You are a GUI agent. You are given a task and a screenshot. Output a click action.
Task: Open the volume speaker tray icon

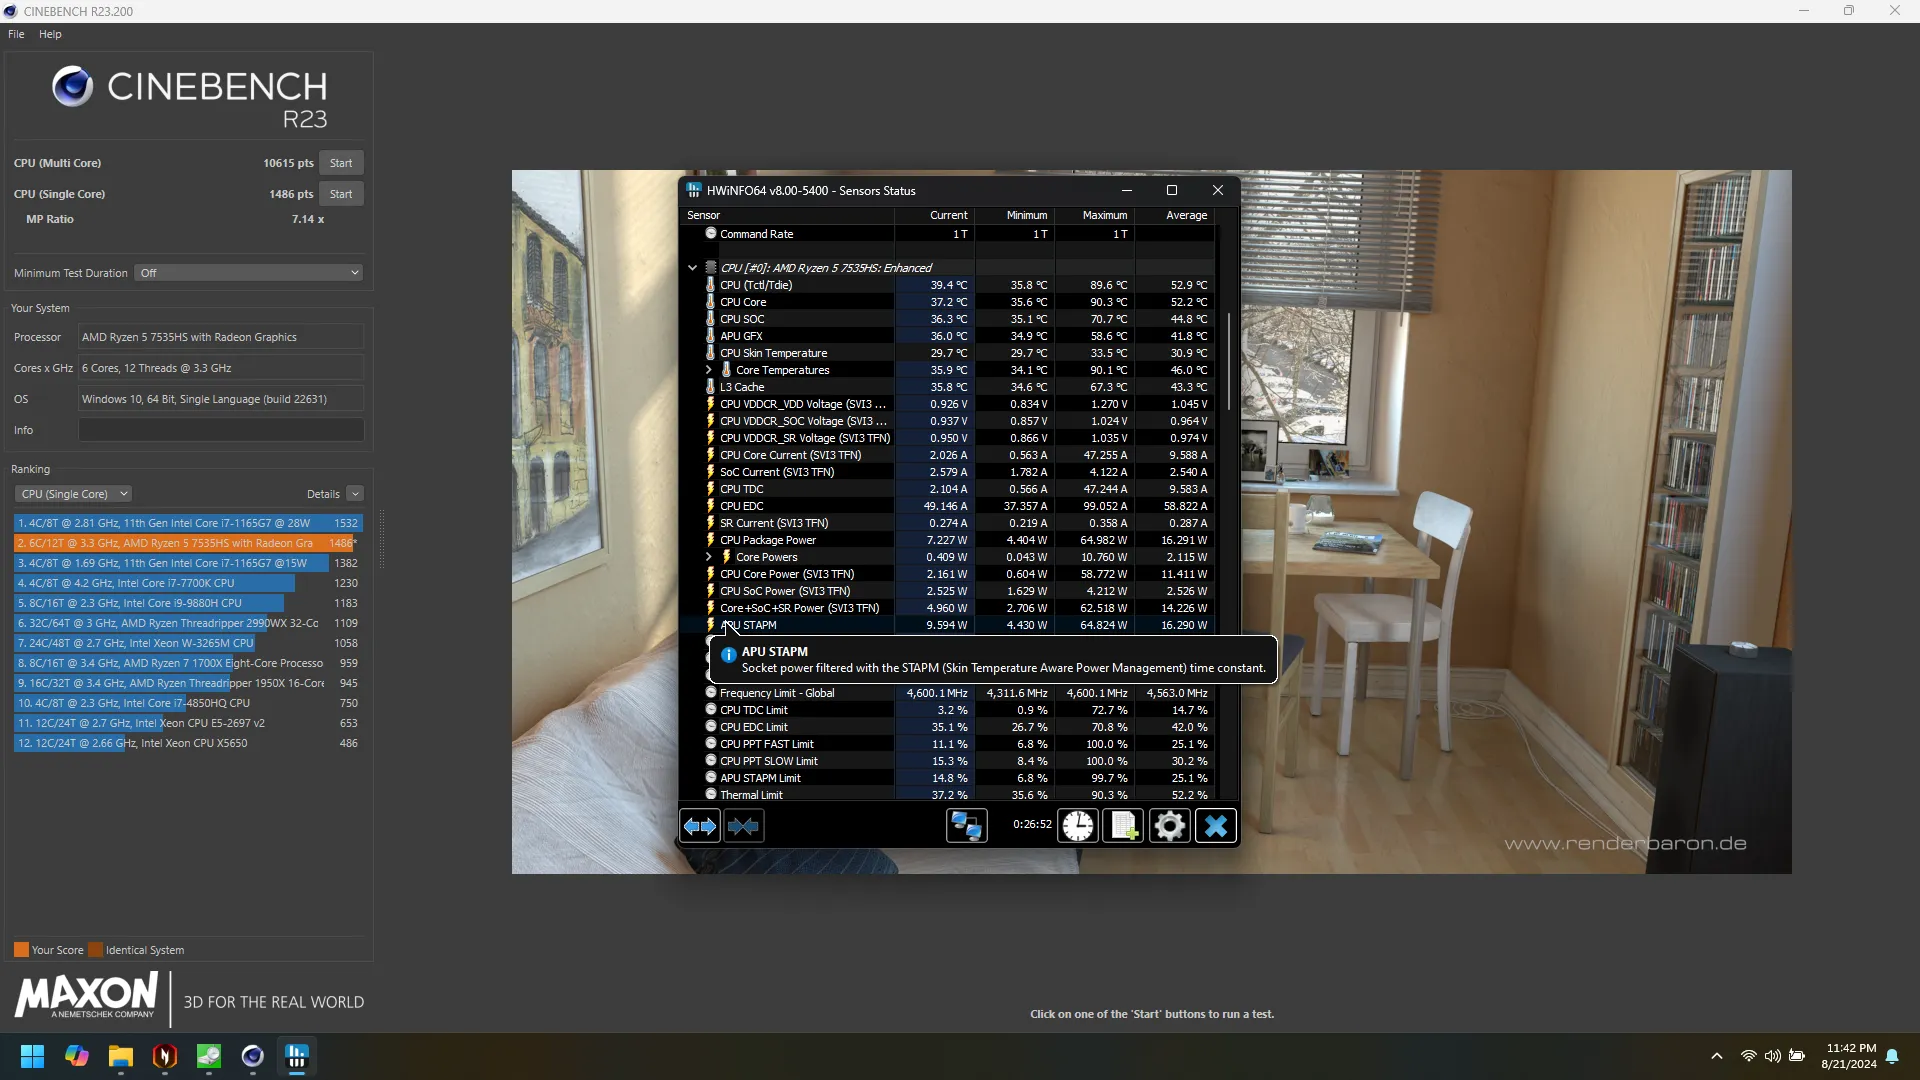tap(1773, 1056)
